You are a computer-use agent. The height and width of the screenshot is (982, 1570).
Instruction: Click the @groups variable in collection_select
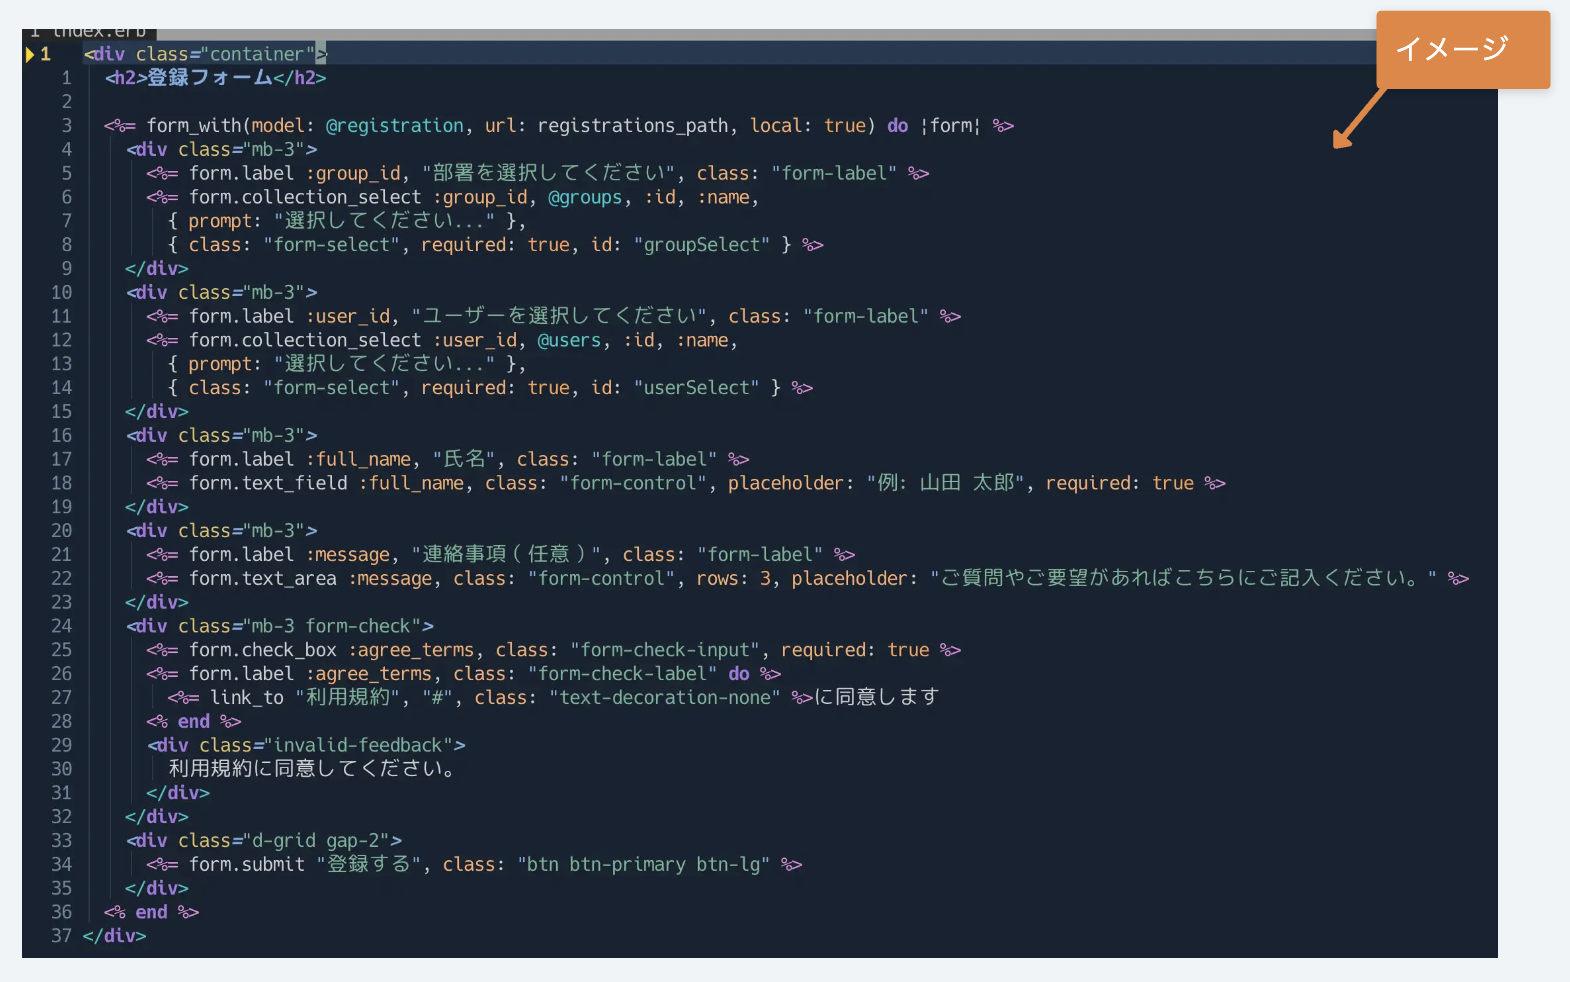click(584, 198)
